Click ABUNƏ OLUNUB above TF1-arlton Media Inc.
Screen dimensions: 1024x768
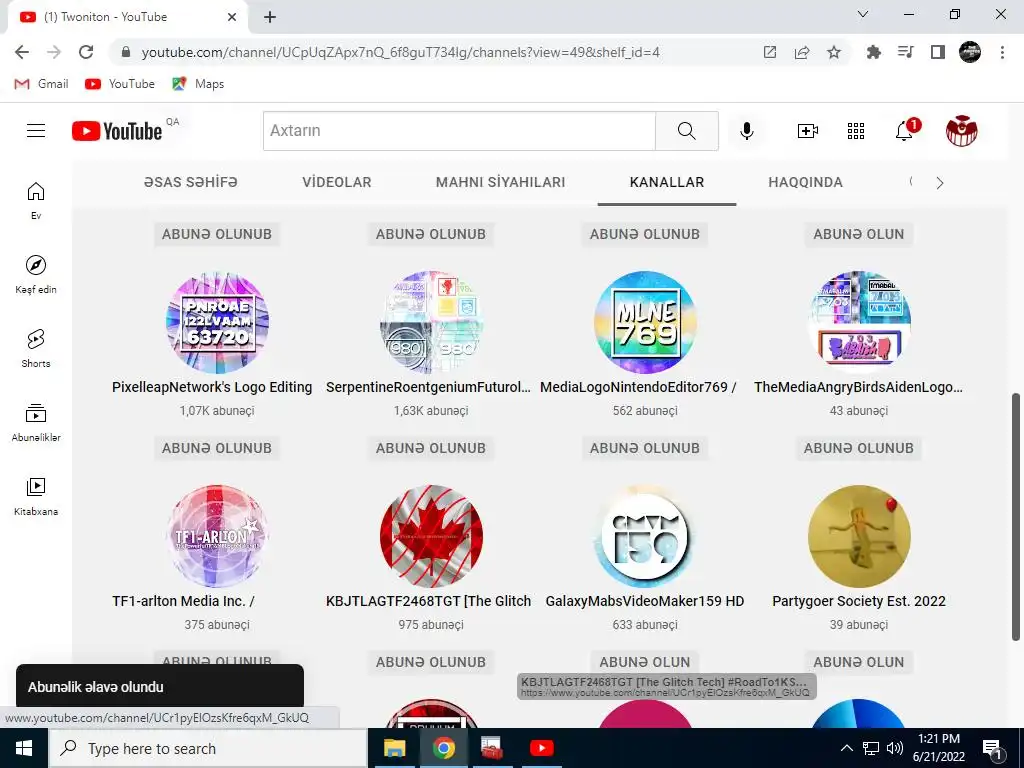(217, 449)
